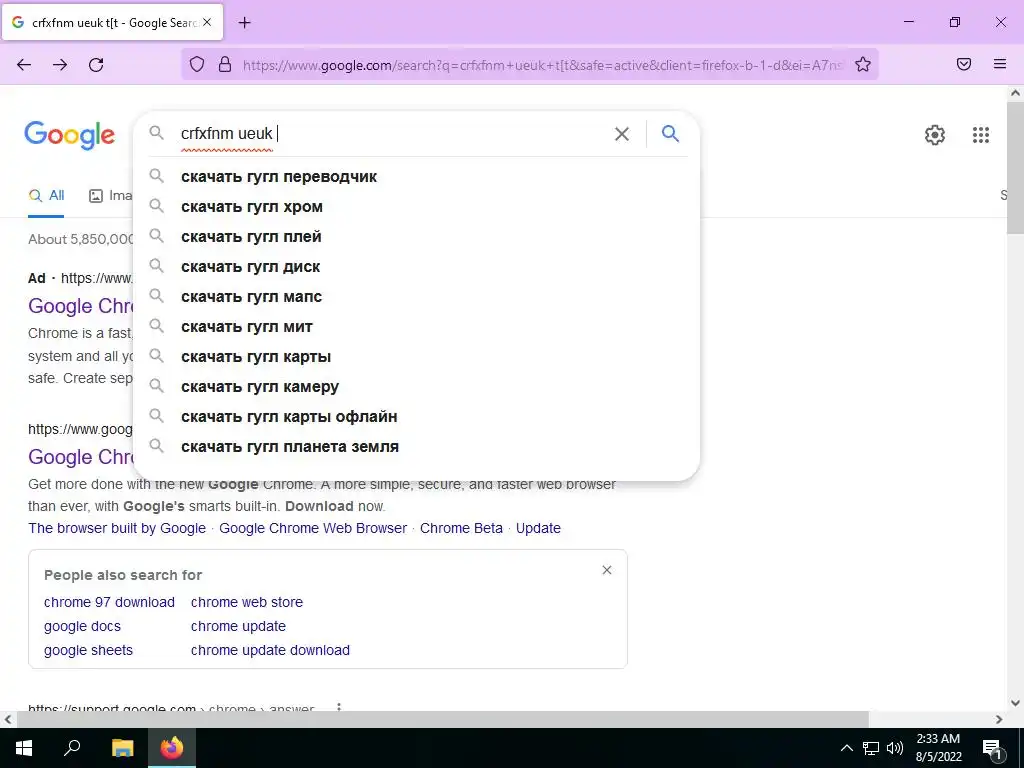Search for google docs

82,626
